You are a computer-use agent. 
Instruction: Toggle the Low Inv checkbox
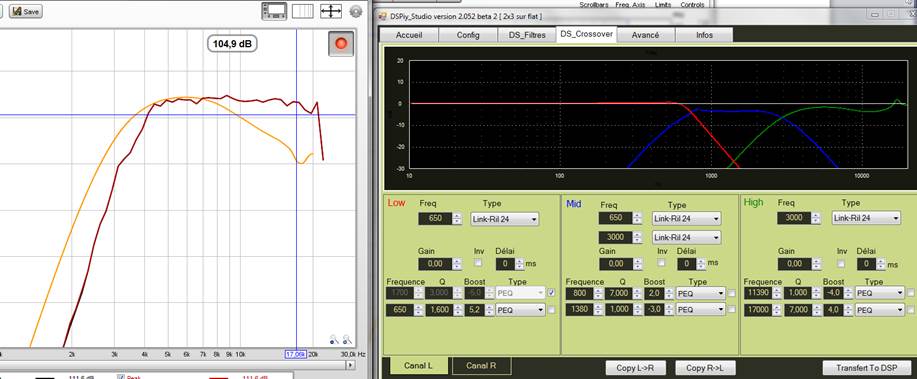click(x=478, y=263)
